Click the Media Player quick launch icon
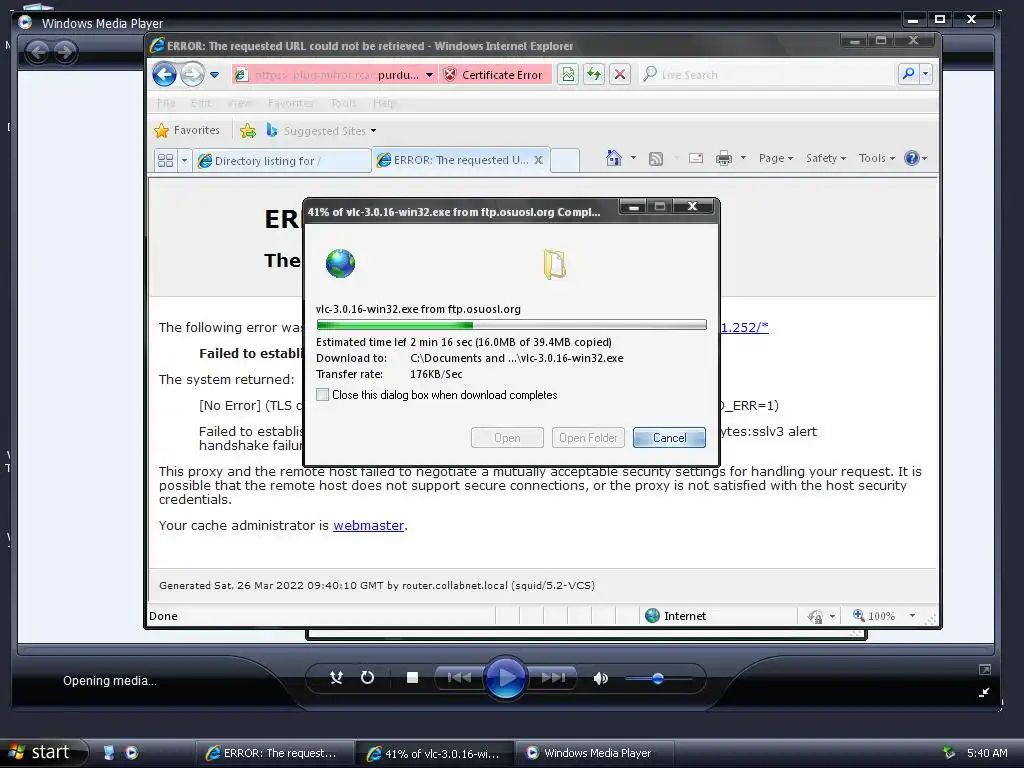Viewport: 1024px width, 768px height. 132,752
